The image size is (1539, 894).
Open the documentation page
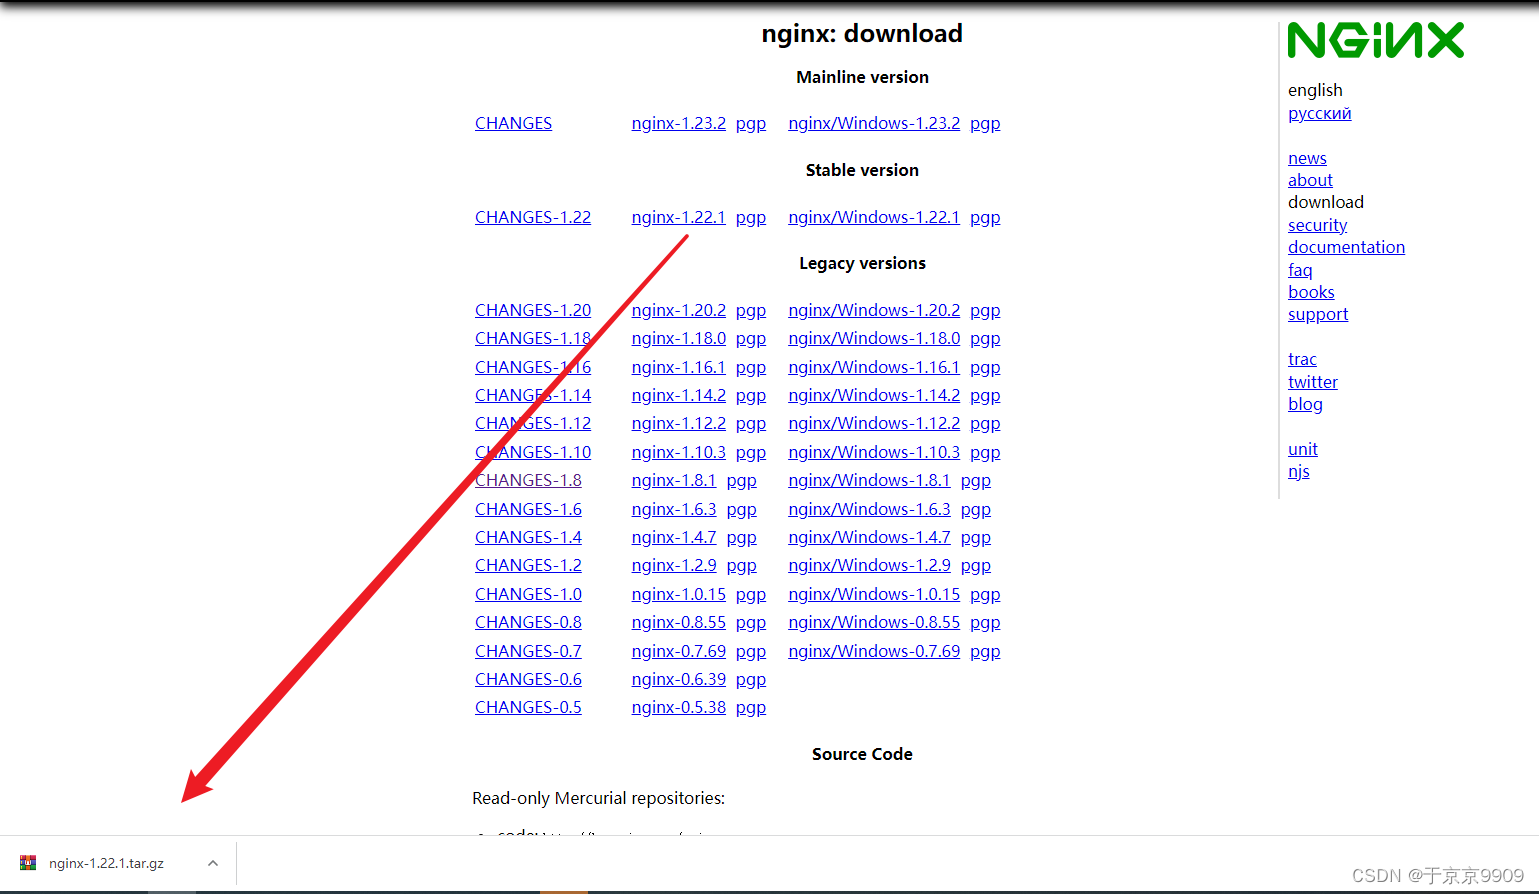coord(1346,247)
